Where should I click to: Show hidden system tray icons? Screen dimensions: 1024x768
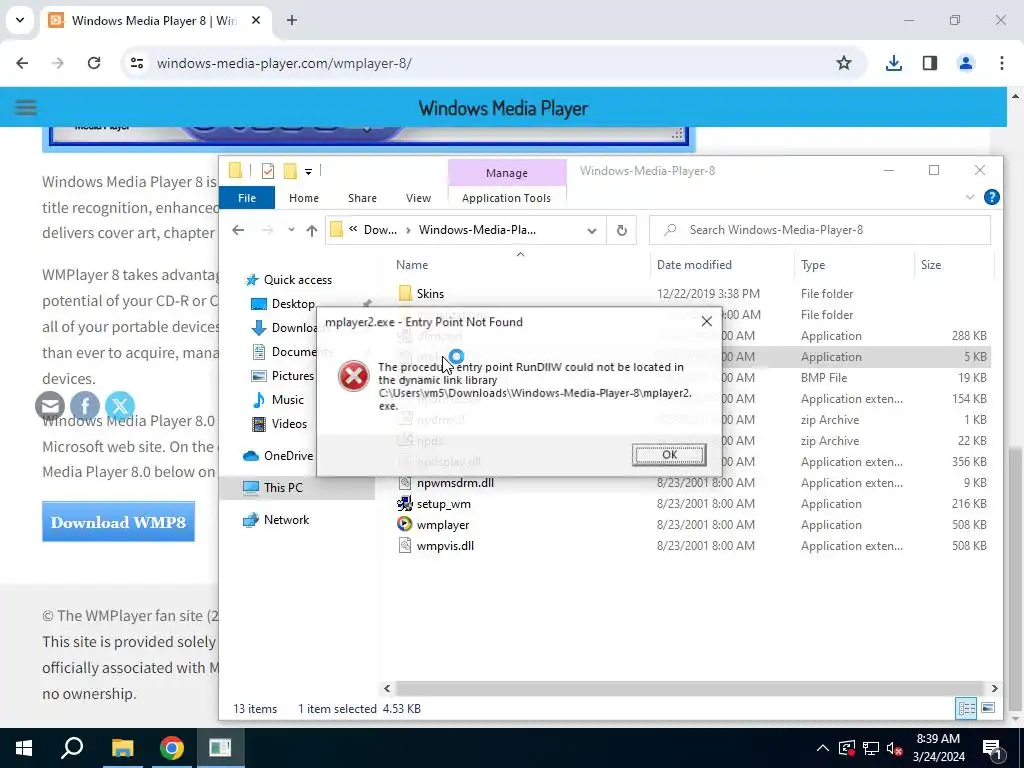(823, 748)
